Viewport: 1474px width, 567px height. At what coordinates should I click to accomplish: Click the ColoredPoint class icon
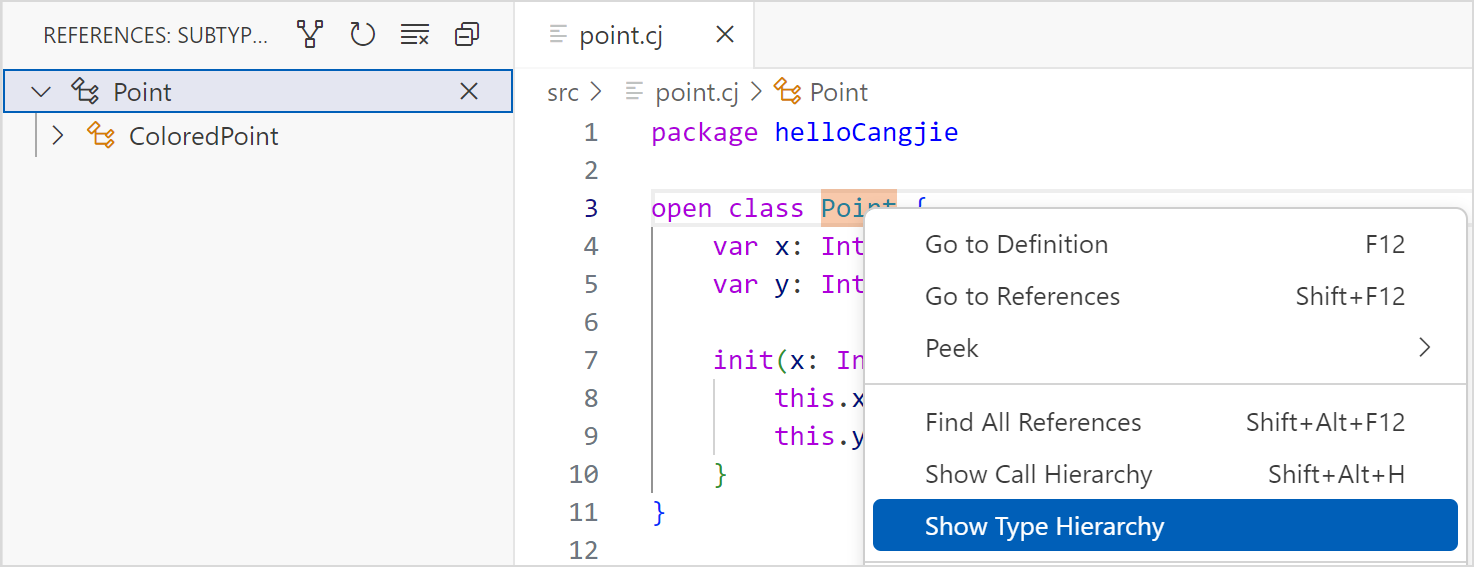tap(101, 136)
